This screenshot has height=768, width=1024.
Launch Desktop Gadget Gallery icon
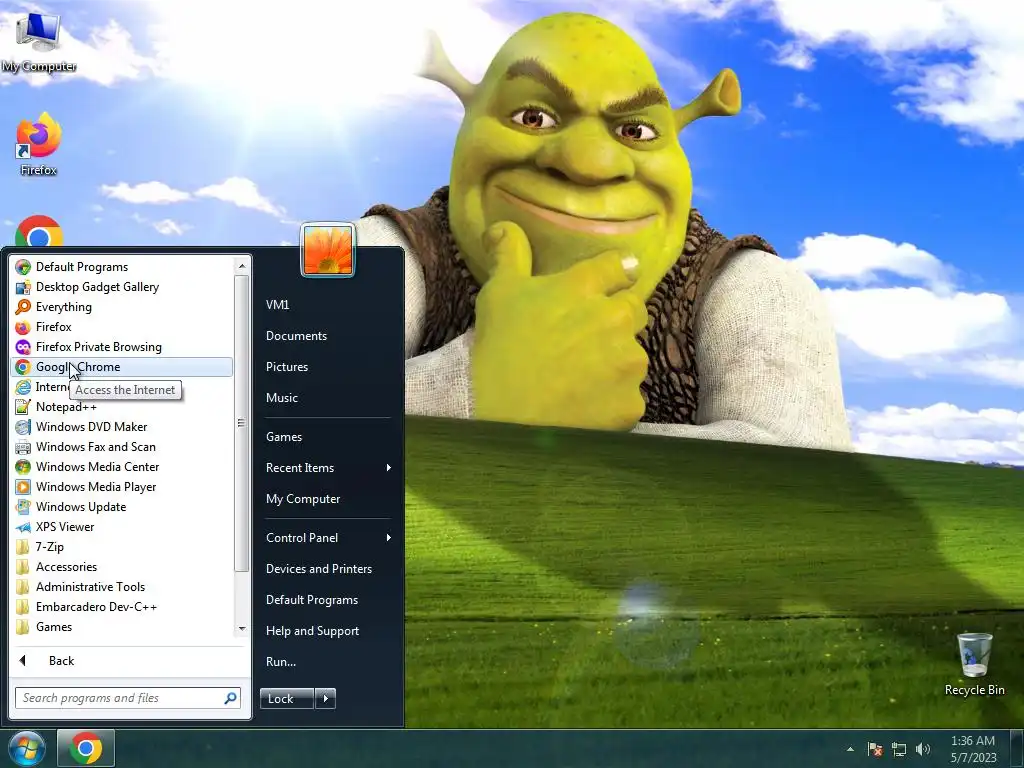23,287
